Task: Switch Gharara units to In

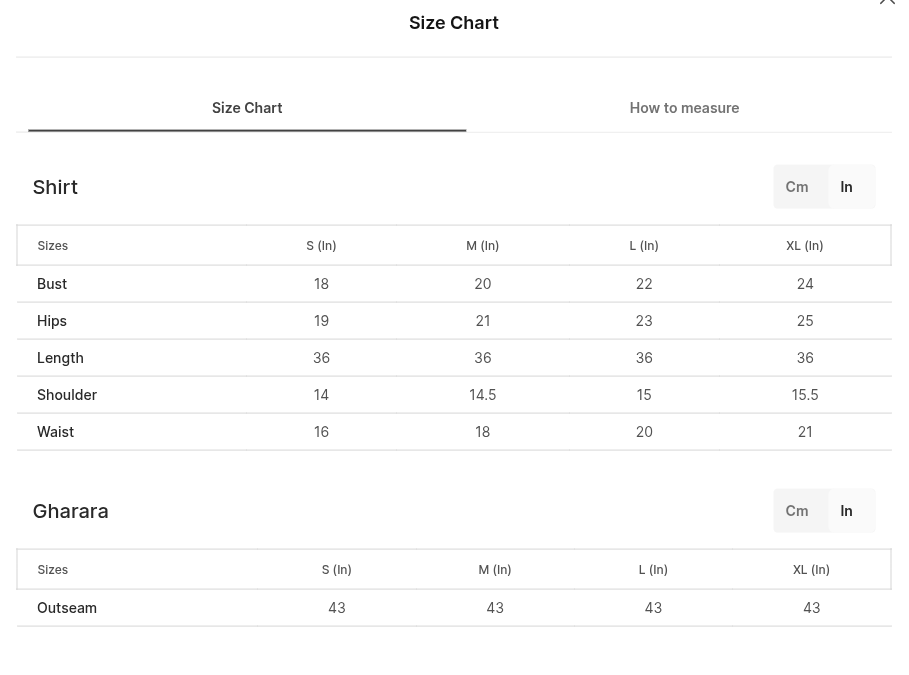Action: (846, 511)
